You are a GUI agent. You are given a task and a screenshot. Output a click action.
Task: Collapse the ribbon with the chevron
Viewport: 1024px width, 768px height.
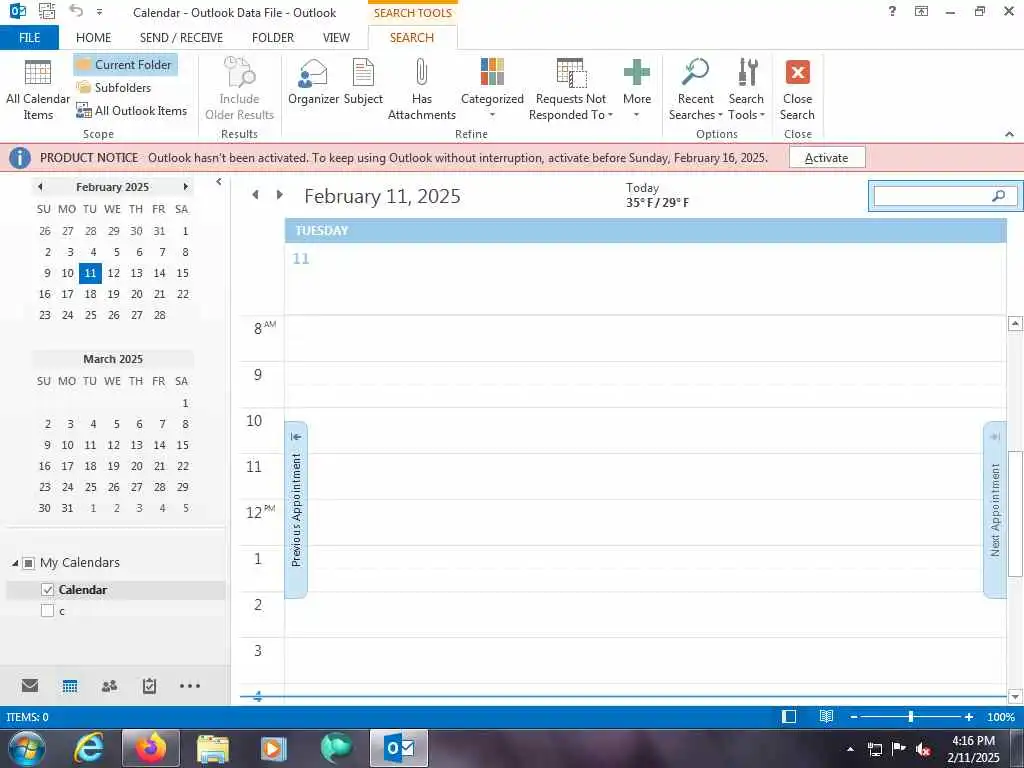(1010, 134)
